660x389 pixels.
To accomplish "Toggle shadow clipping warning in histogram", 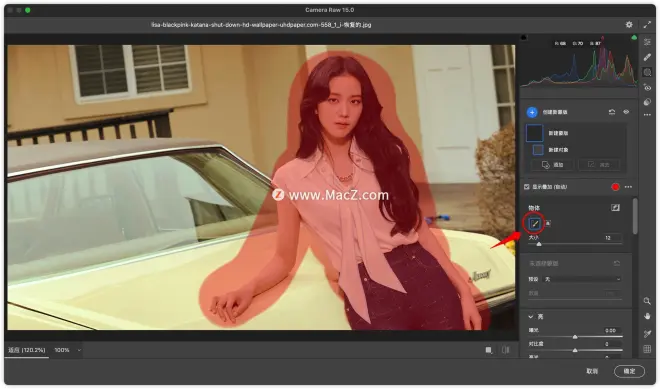I will tap(524, 37).
